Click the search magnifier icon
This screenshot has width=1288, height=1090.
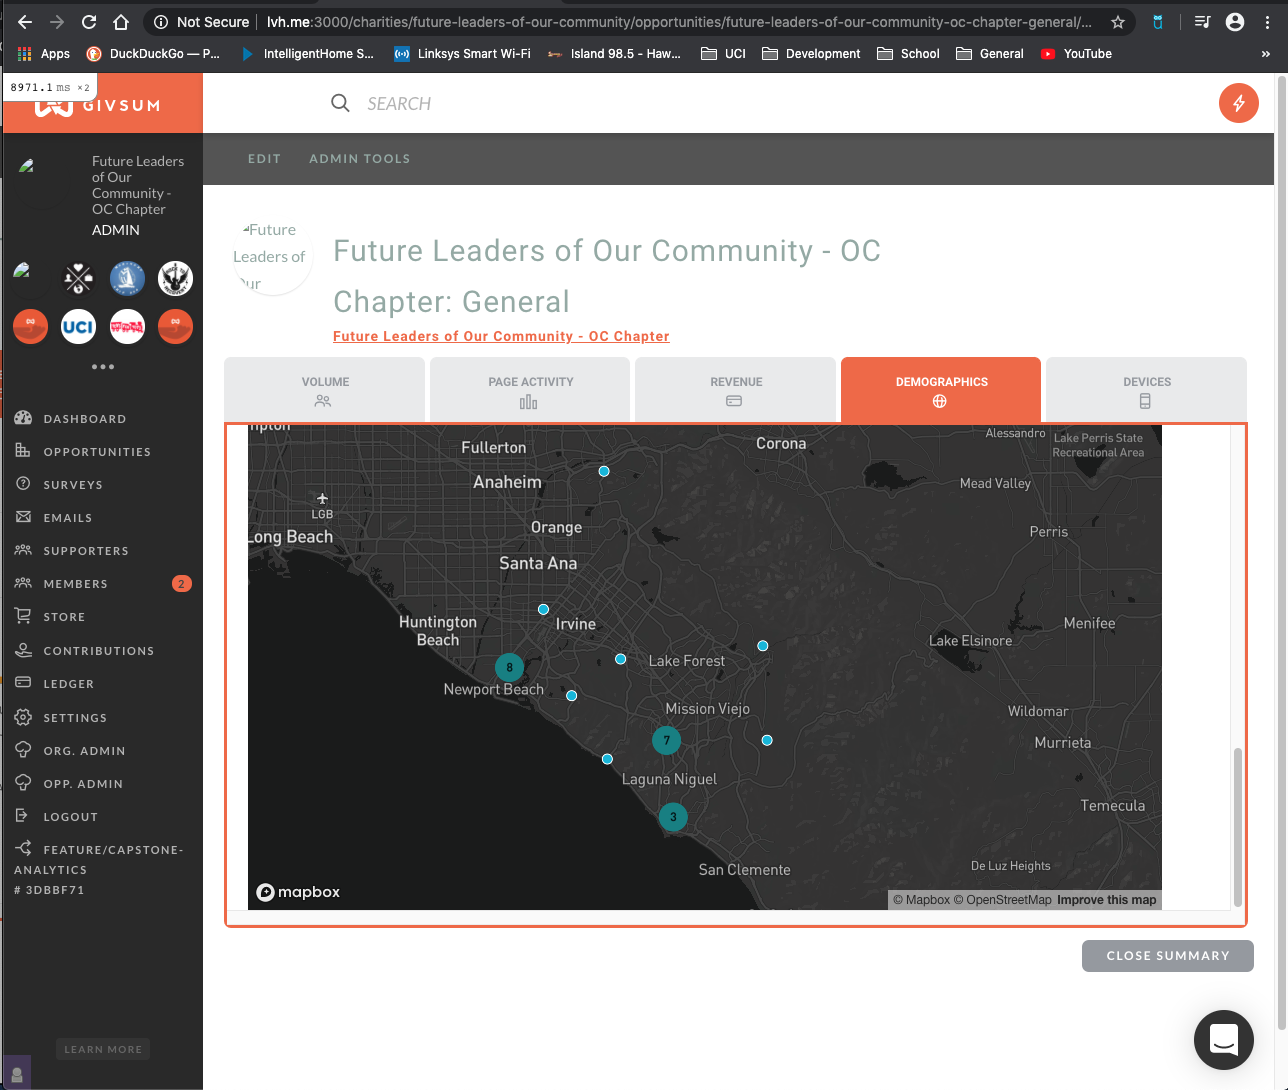[340, 103]
